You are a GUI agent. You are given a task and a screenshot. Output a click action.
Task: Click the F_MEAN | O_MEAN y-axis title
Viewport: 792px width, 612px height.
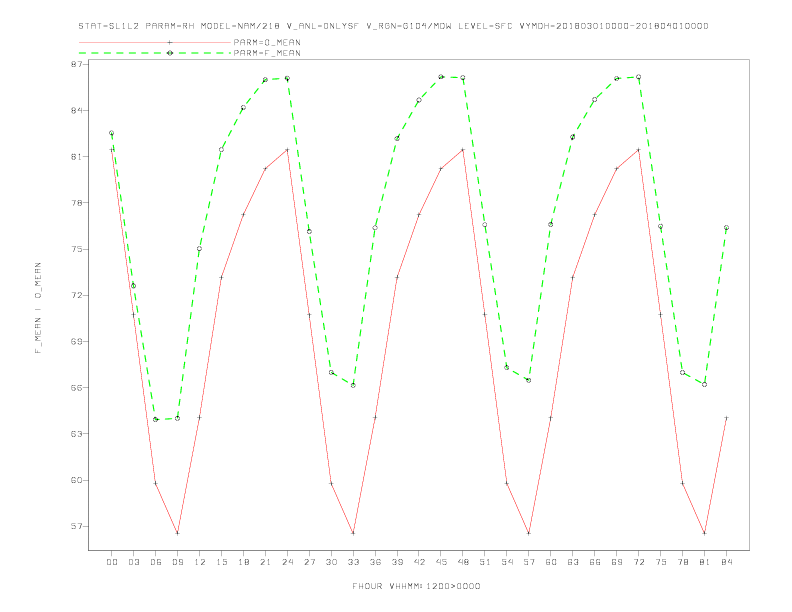(38, 308)
